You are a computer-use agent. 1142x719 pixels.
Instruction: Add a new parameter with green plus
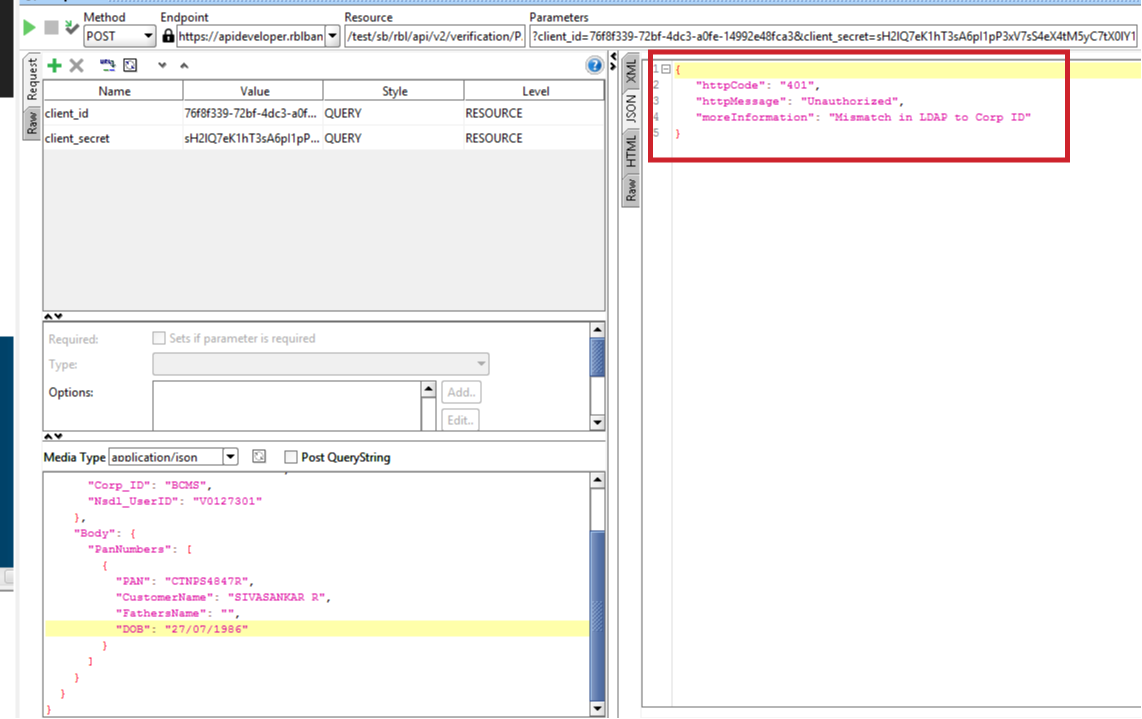[x=55, y=66]
